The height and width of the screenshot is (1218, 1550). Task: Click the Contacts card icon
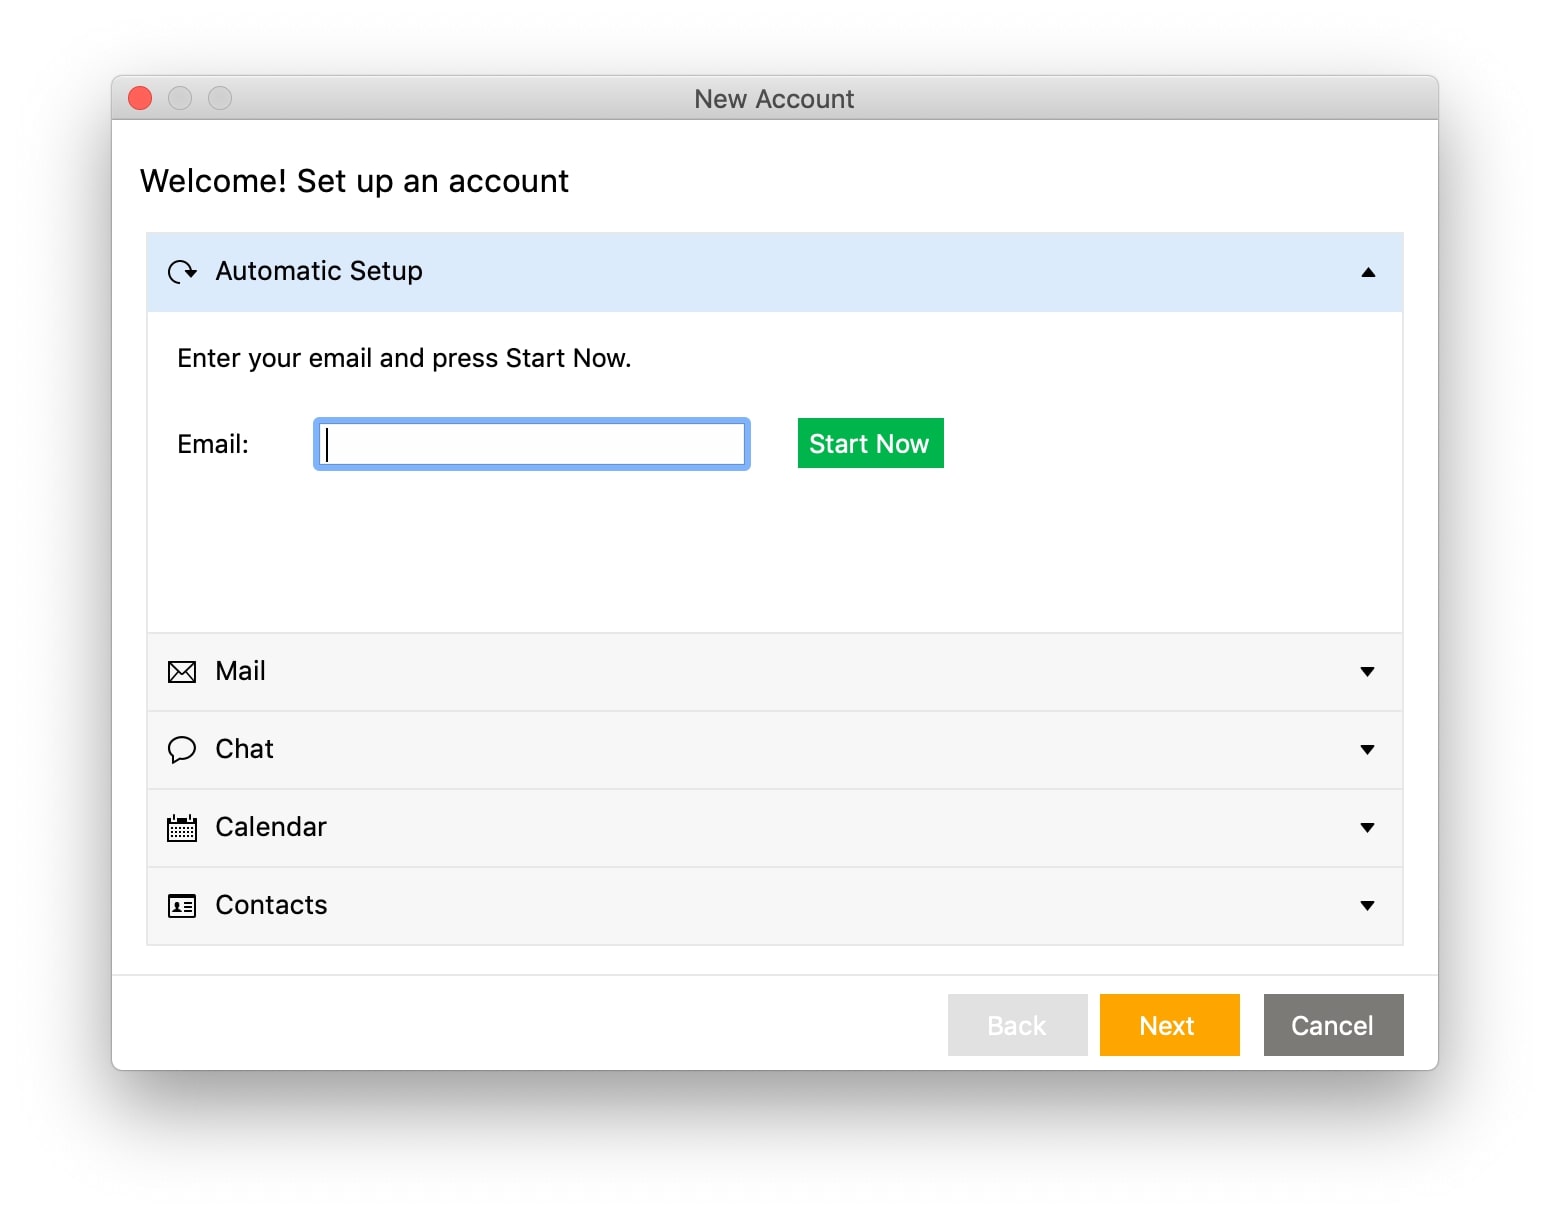[x=182, y=906]
